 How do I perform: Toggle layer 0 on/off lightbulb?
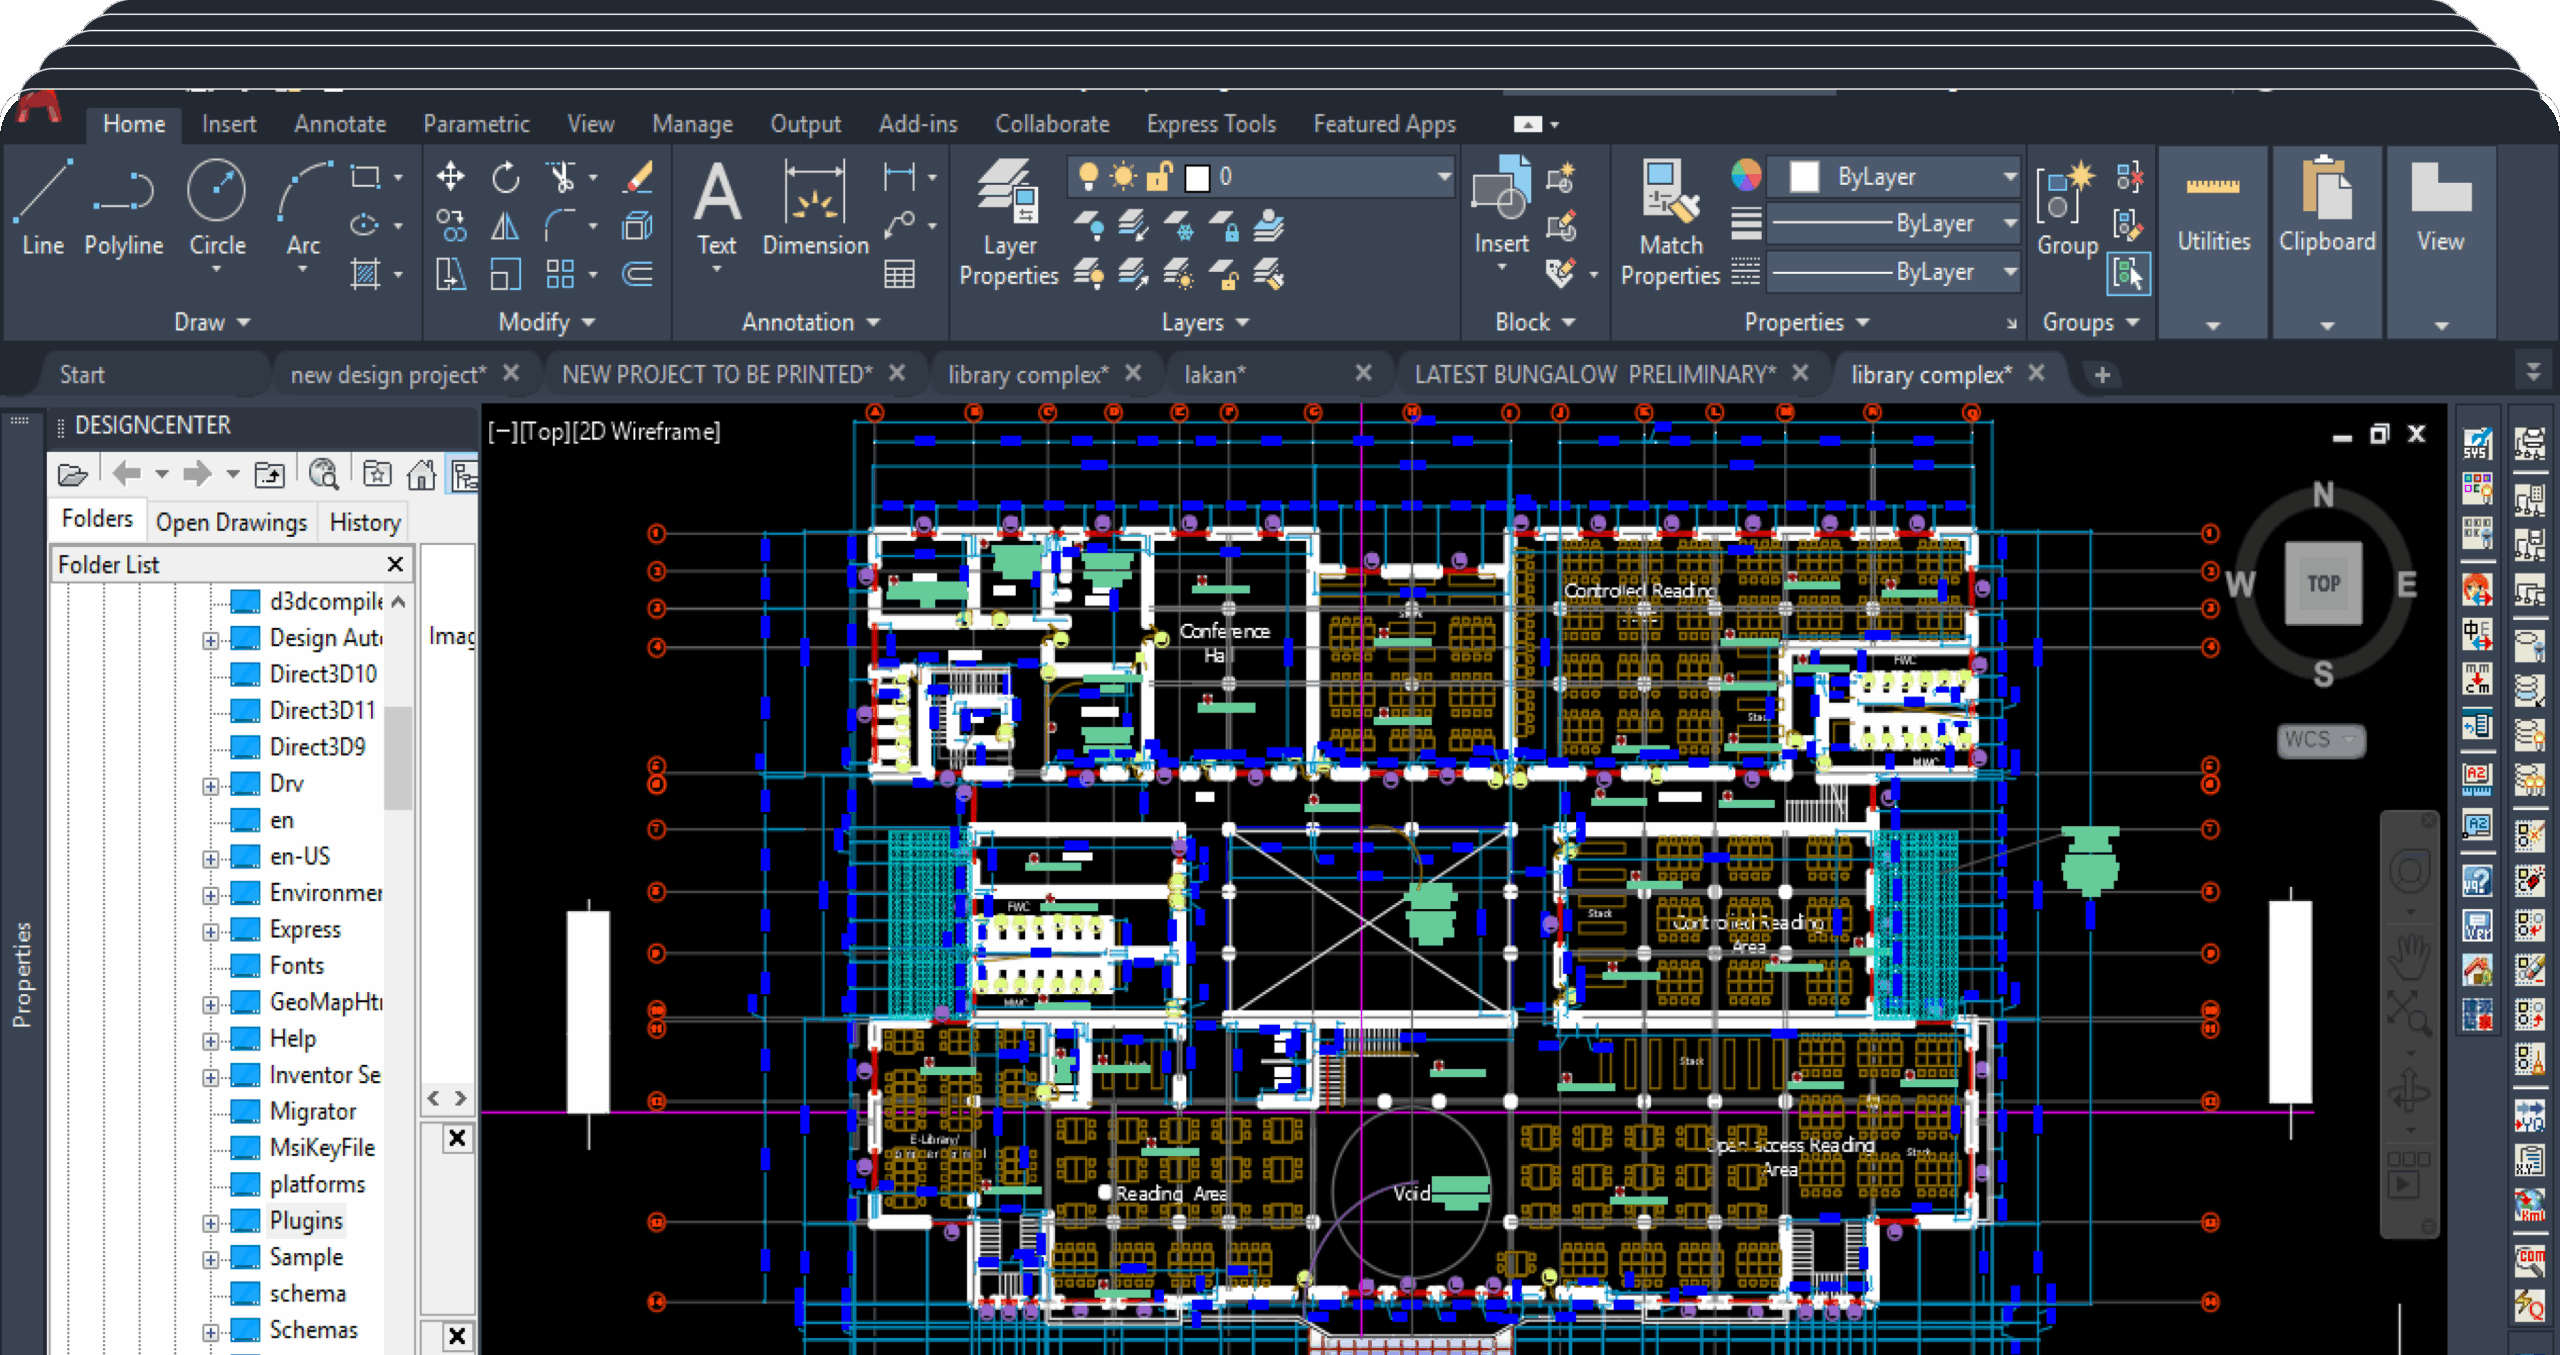(x=1088, y=177)
